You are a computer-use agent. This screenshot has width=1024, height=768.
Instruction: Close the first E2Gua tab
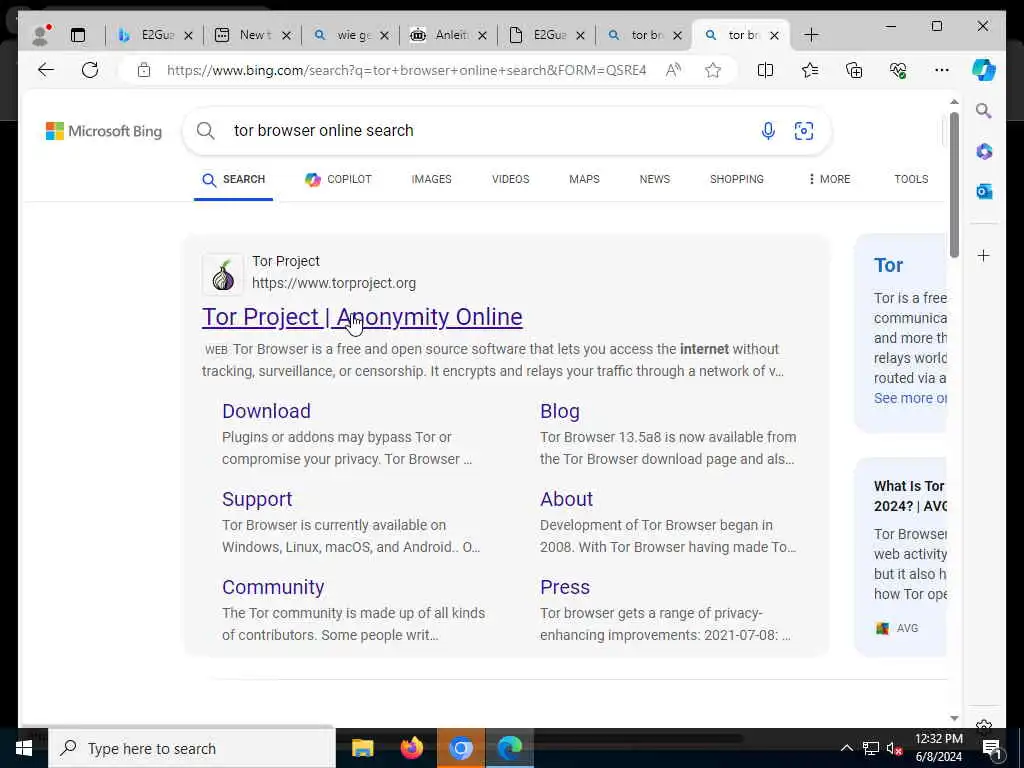tap(188, 35)
